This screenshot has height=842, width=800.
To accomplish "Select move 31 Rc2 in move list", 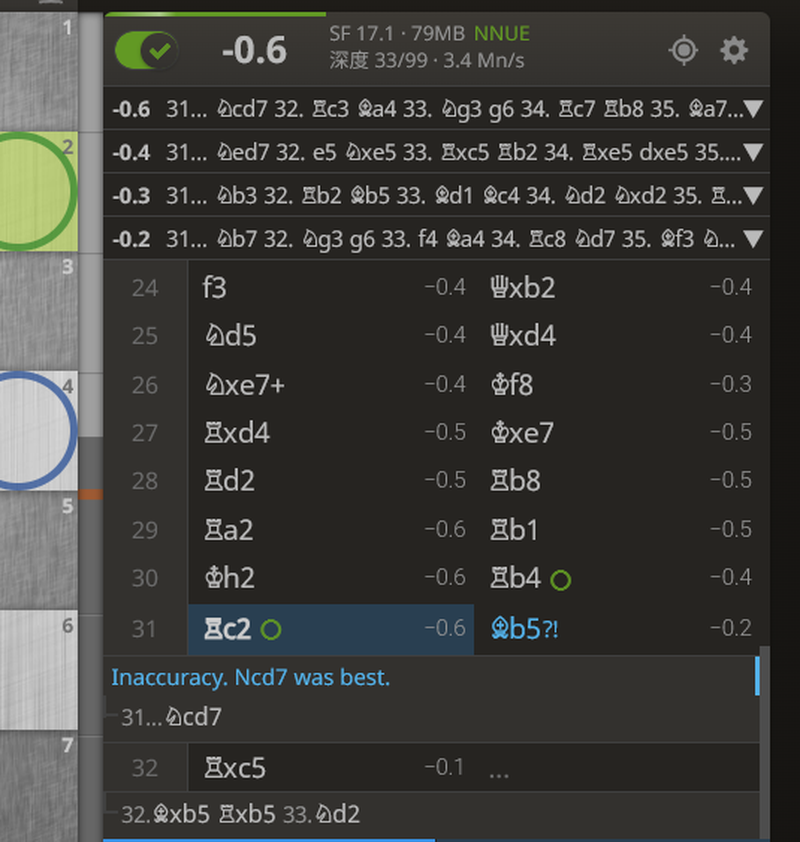I will coord(225,628).
